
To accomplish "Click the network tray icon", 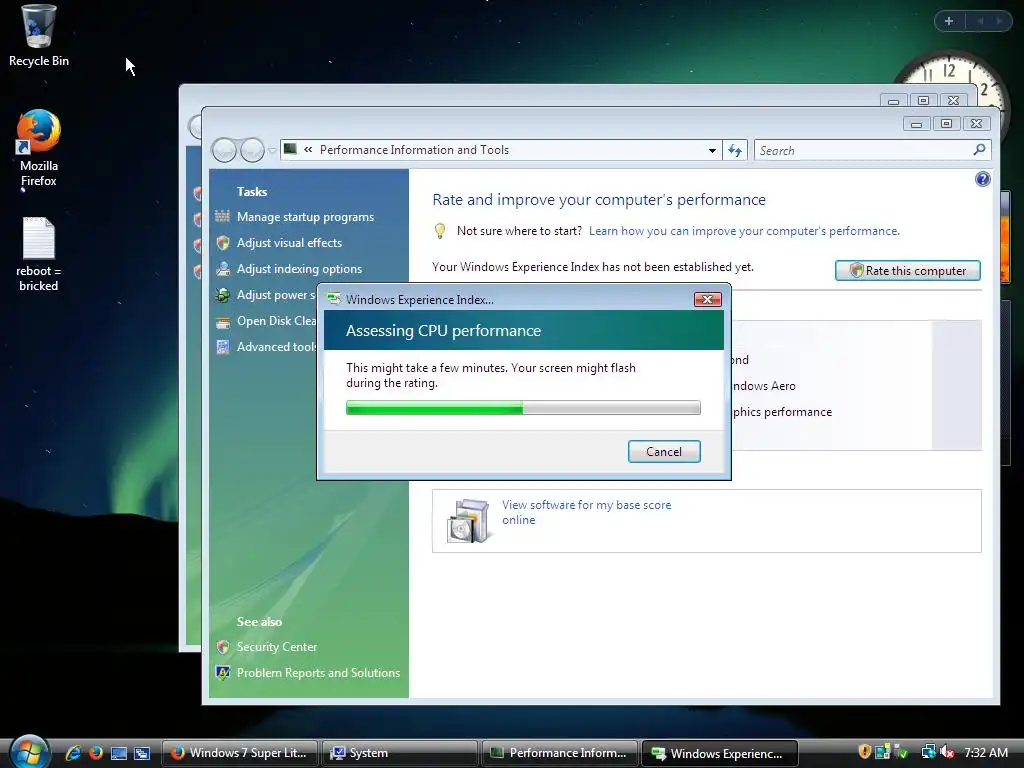I will pos(928,752).
